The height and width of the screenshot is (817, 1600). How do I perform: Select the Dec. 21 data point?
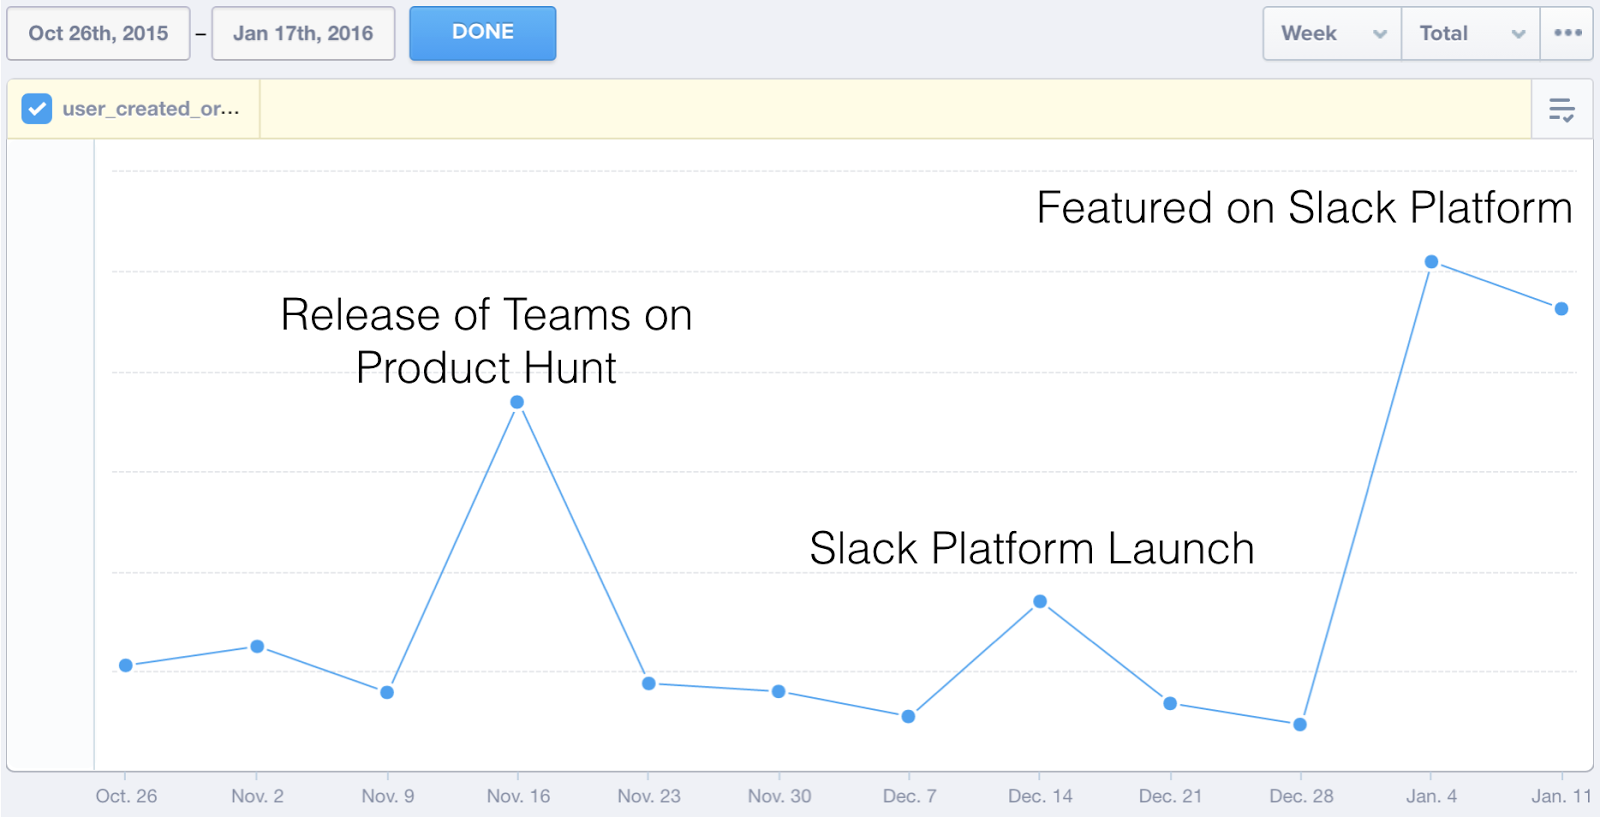(x=1170, y=703)
